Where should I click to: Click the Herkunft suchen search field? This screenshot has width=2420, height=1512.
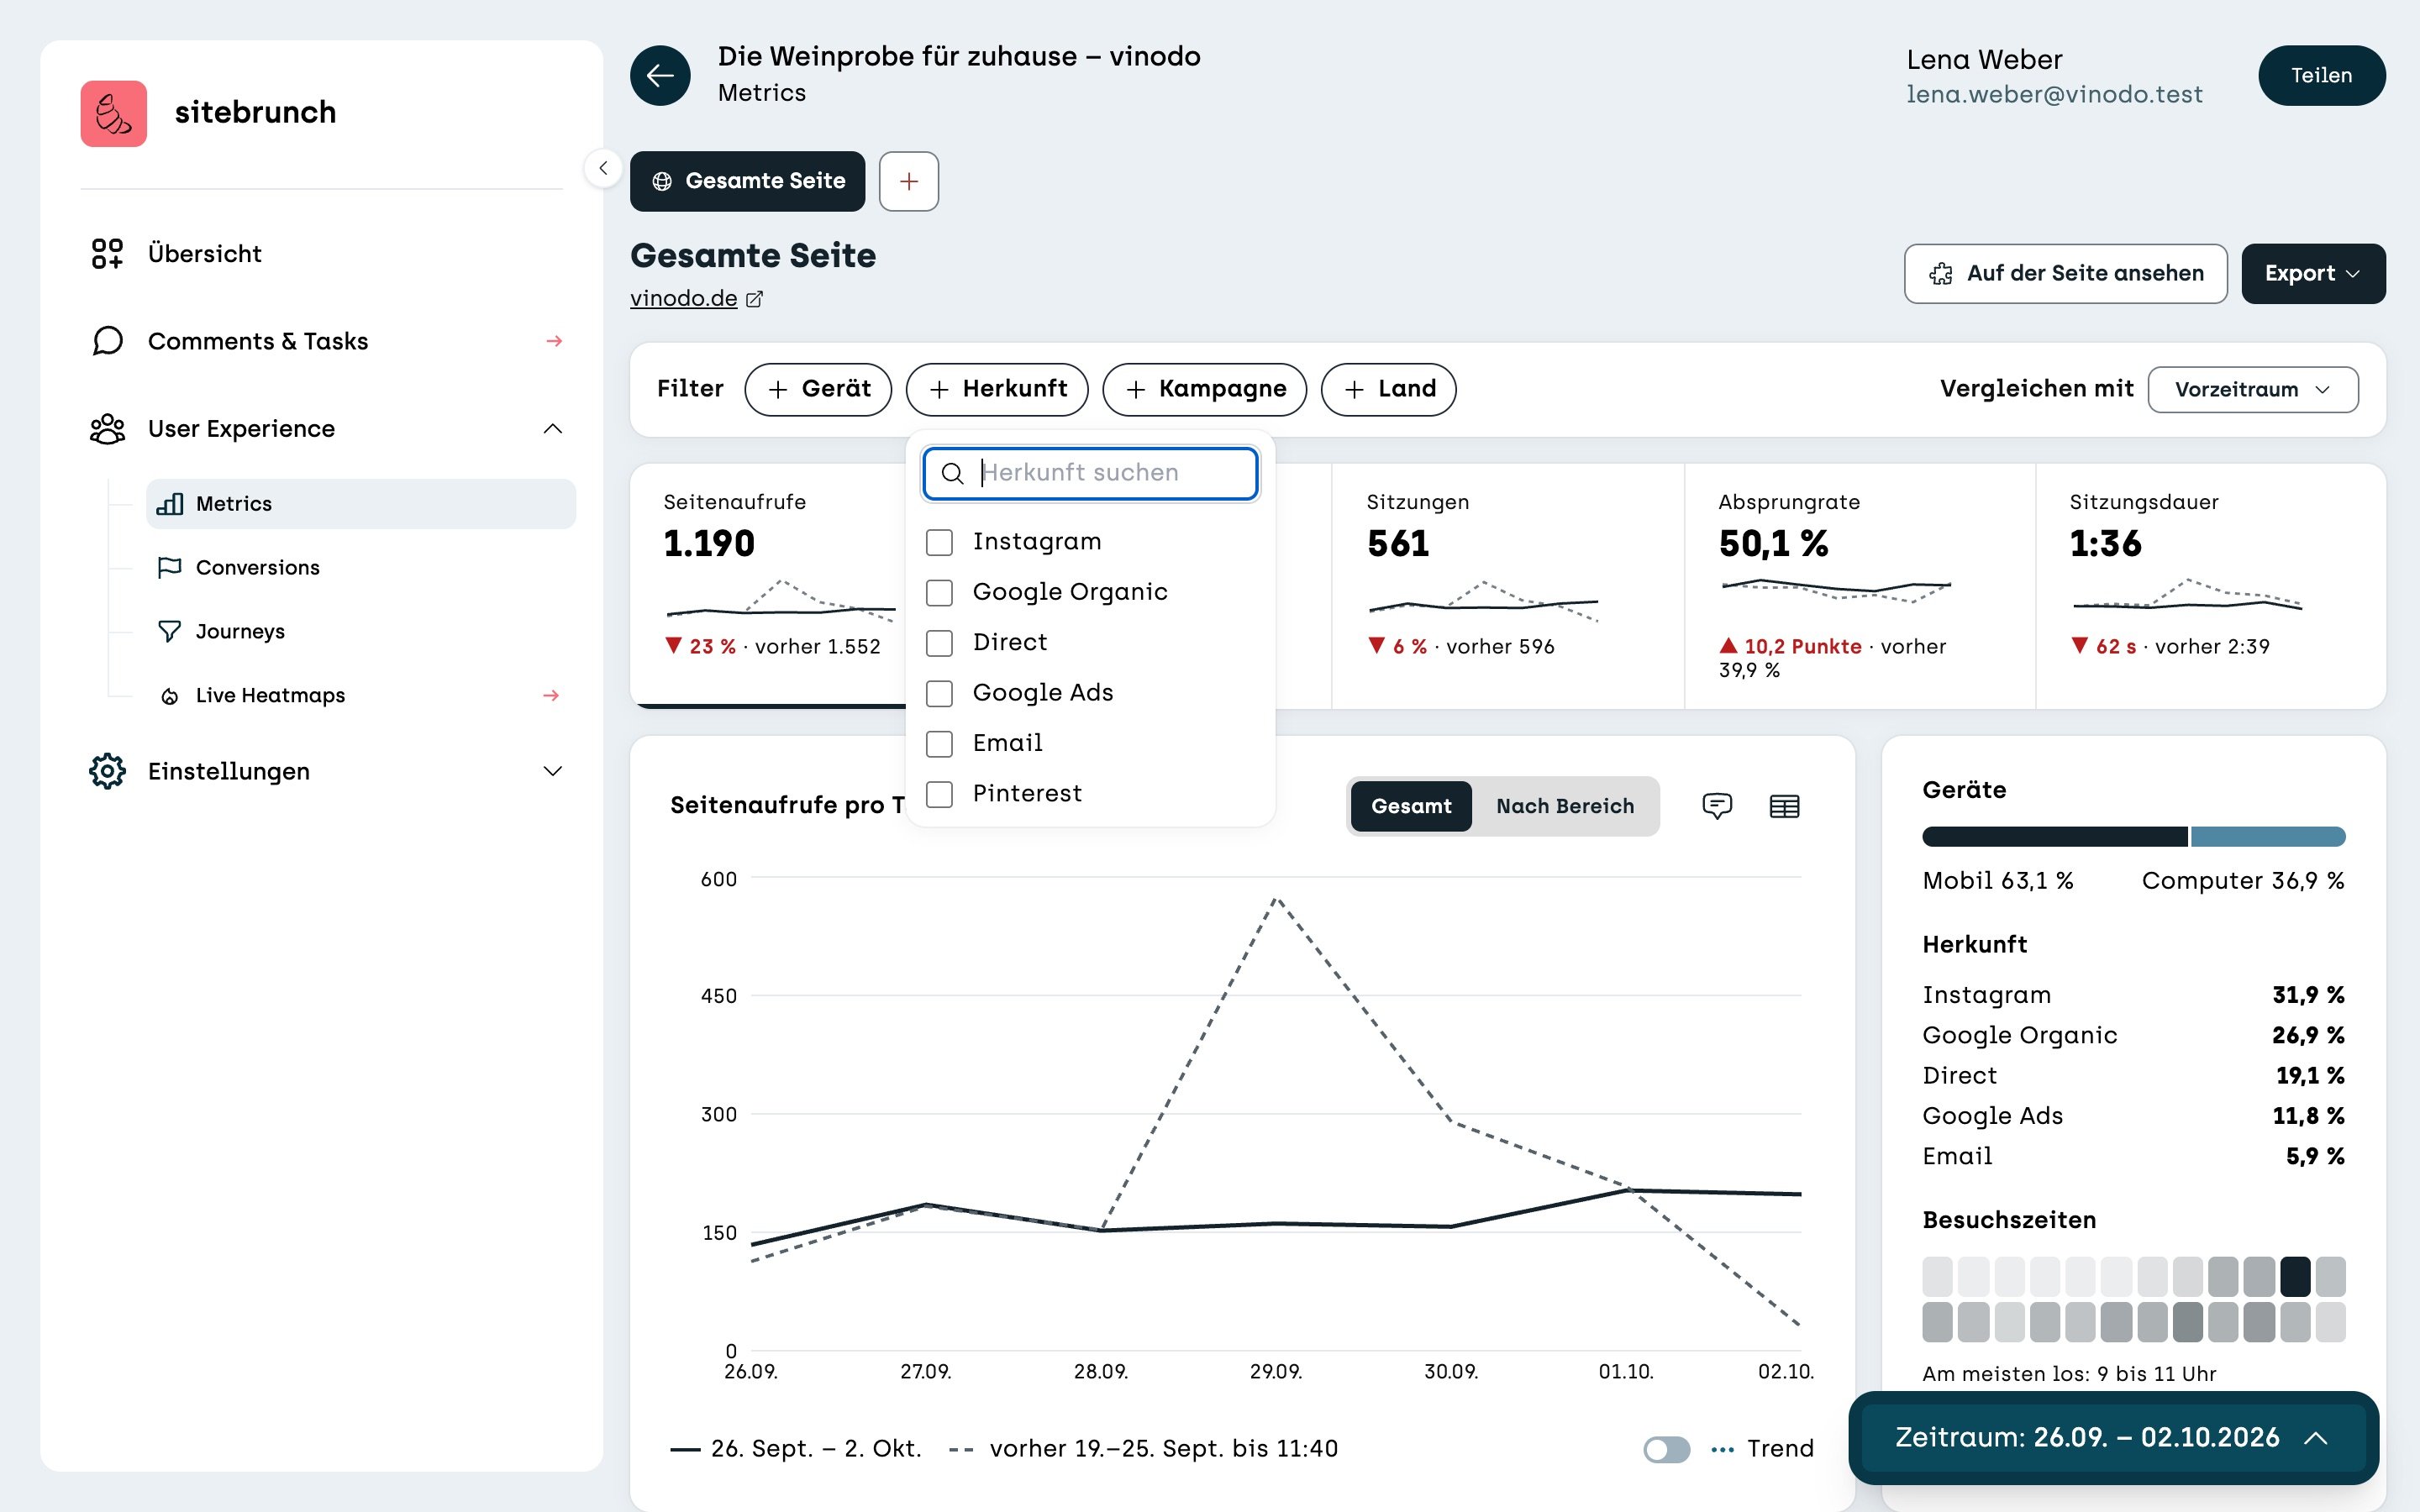pyautogui.click(x=1090, y=473)
